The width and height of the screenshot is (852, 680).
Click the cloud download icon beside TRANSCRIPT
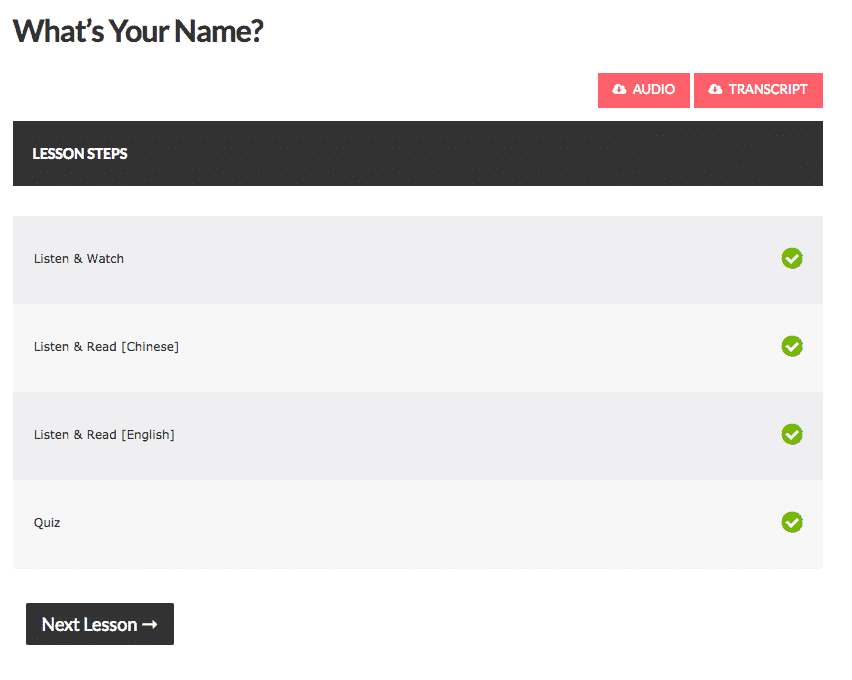pos(715,90)
